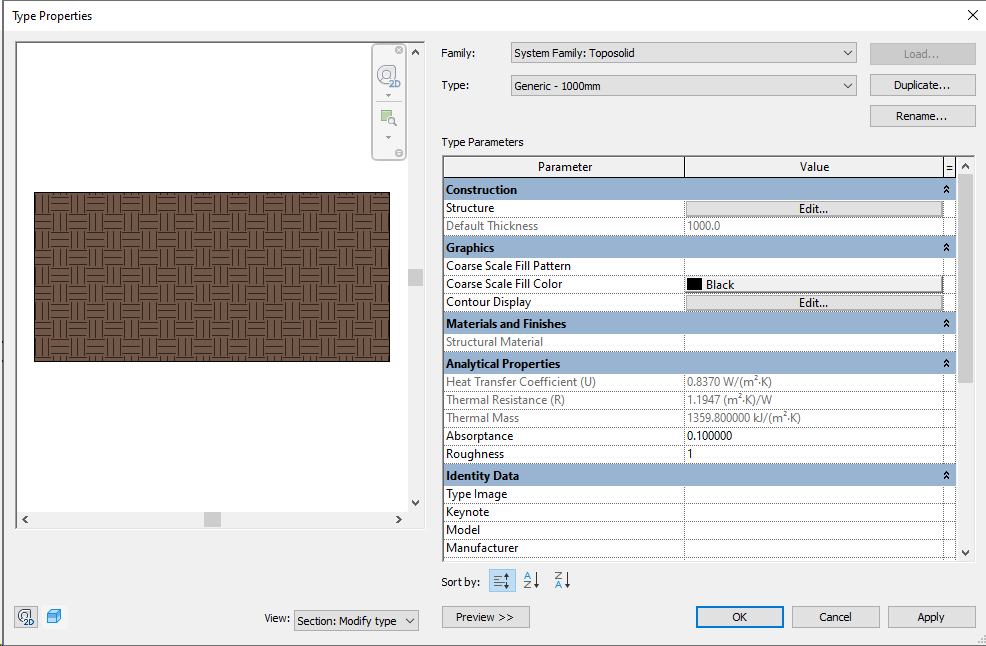The height and width of the screenshot is (646, 986).
Task: Click the Absorptance value field
Action: coord(770,435)
